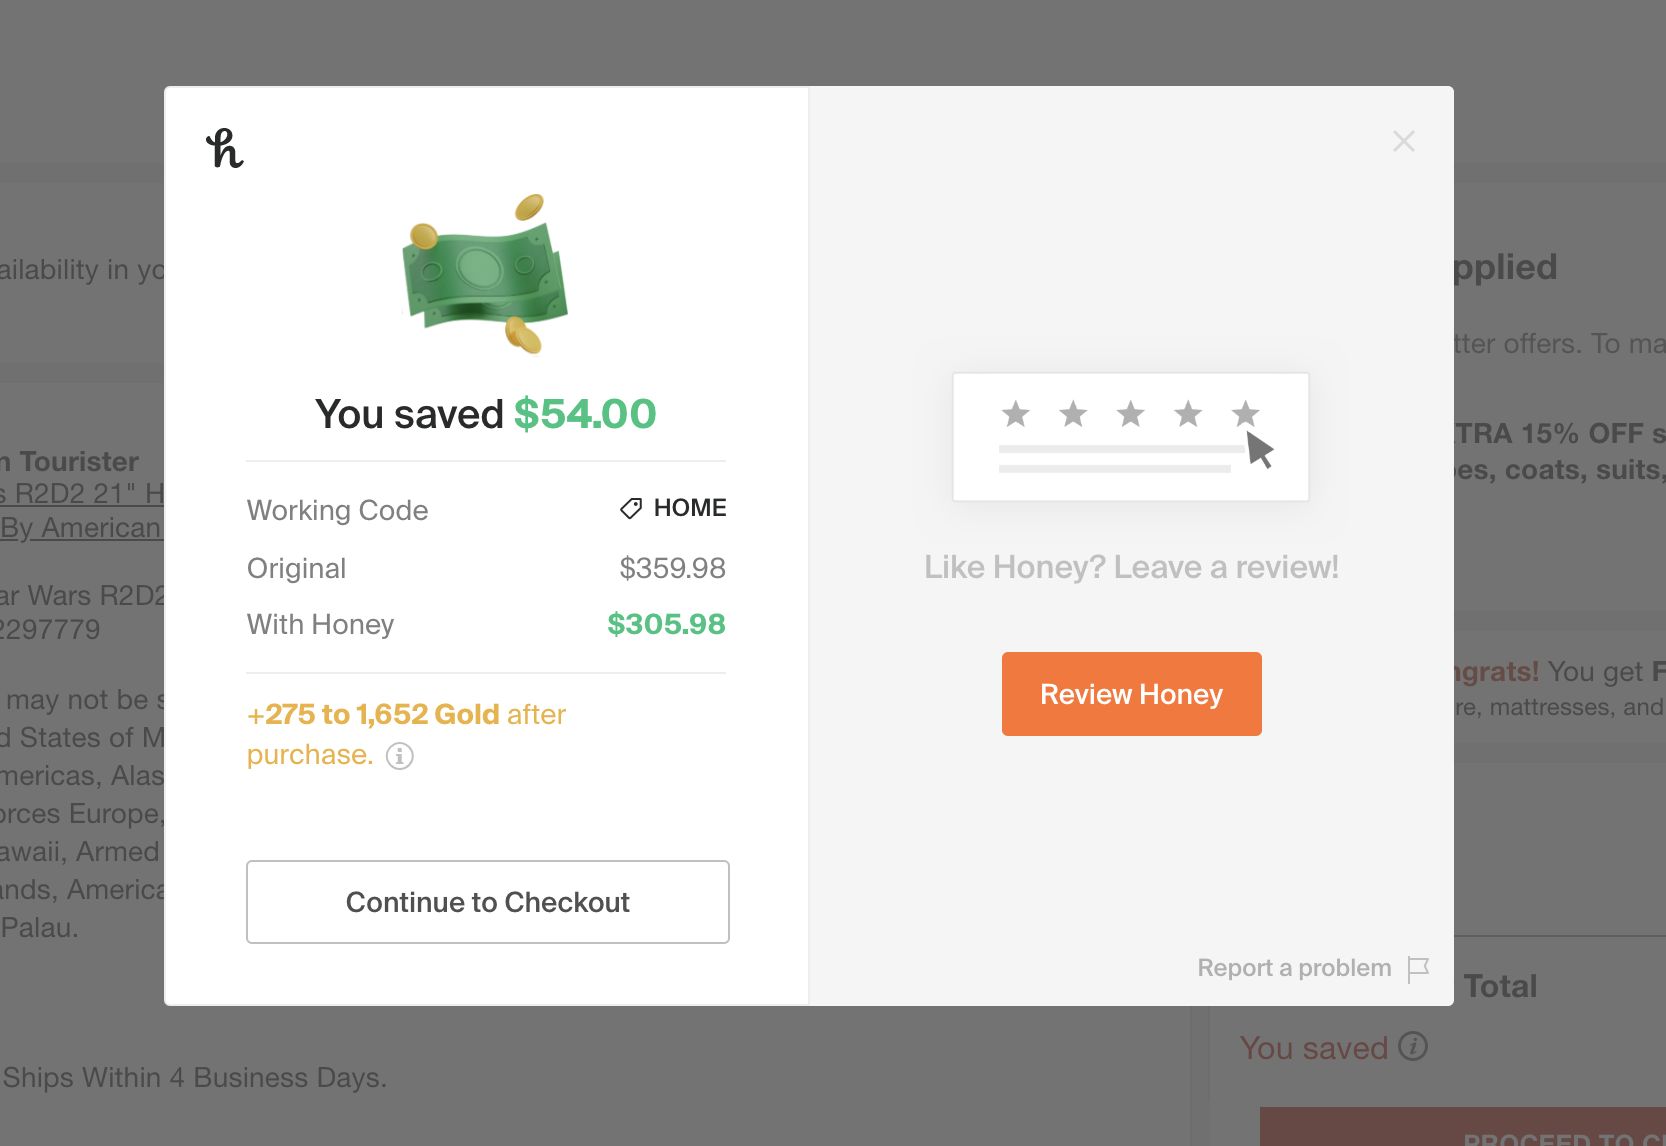Image resolution: width=1666 pixels, height=1146 pixels.
Task: Click the Like Honey? Leave a review text
Action: tap(1131, 567)
